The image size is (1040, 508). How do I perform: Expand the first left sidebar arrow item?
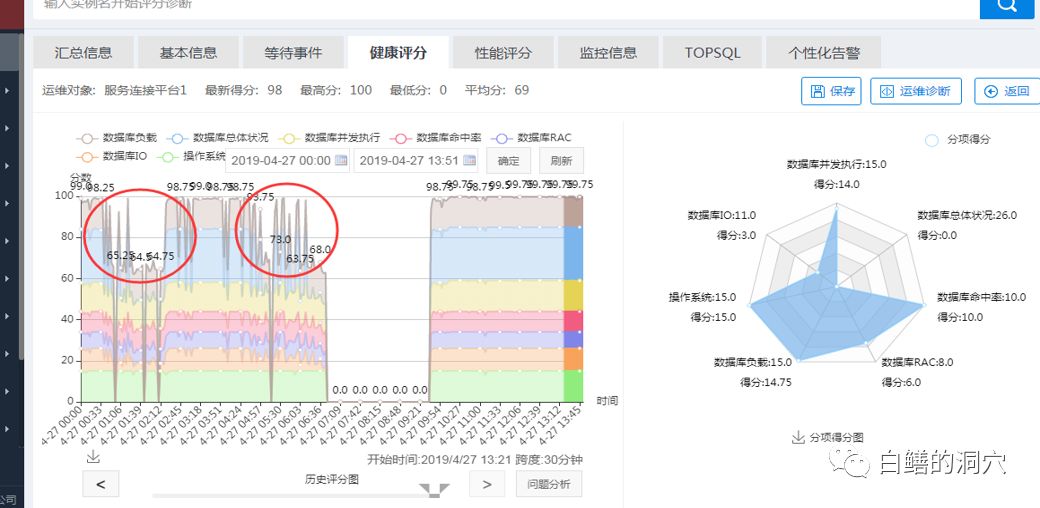pyautogui.click(x=7, y=91)
